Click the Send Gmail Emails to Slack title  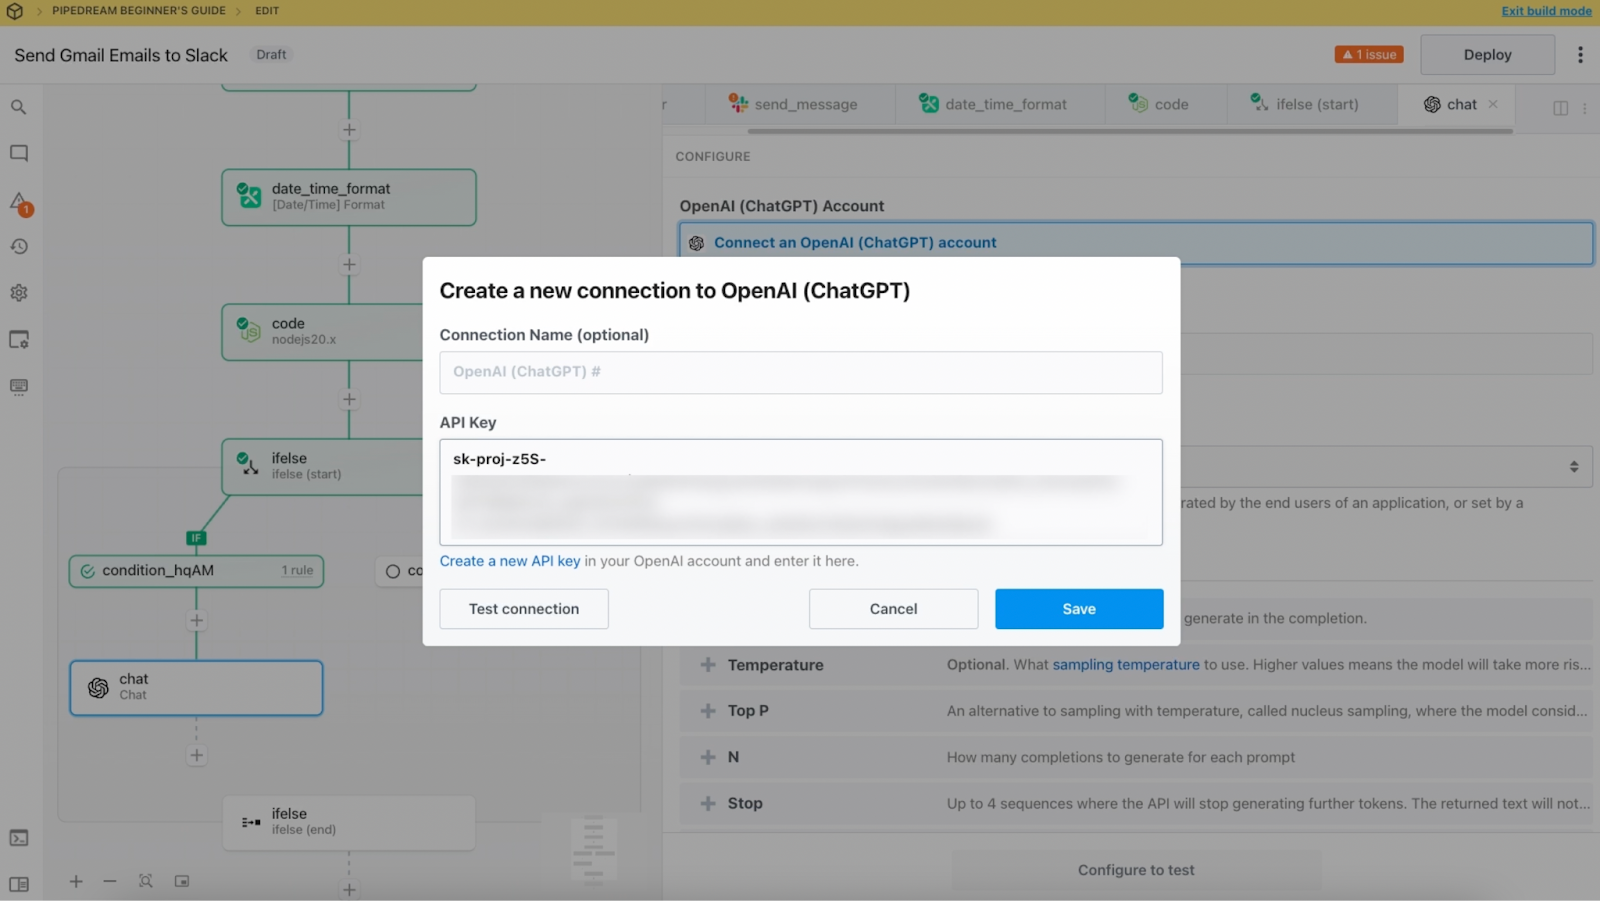tap(121, 55)
